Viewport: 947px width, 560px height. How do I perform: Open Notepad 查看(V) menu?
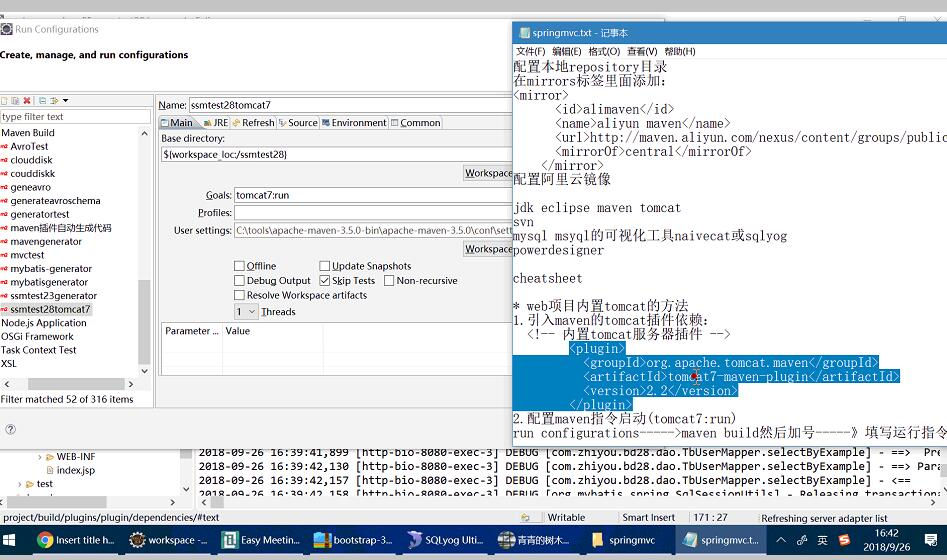(x=642, y=51)
